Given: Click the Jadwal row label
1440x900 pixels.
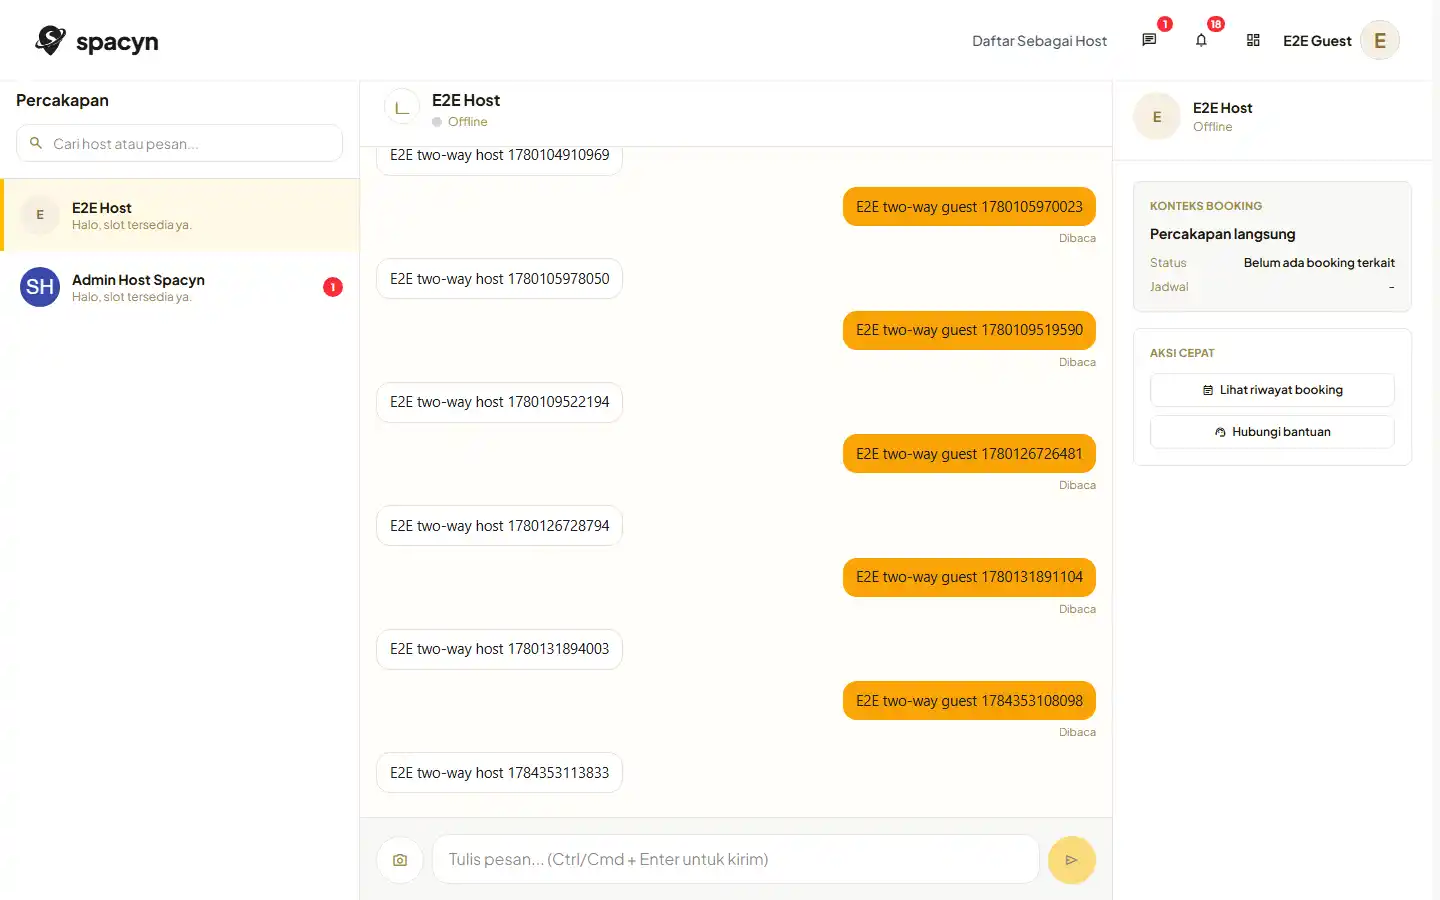Looking at the screenshot, I should [x=1169, y=287].
